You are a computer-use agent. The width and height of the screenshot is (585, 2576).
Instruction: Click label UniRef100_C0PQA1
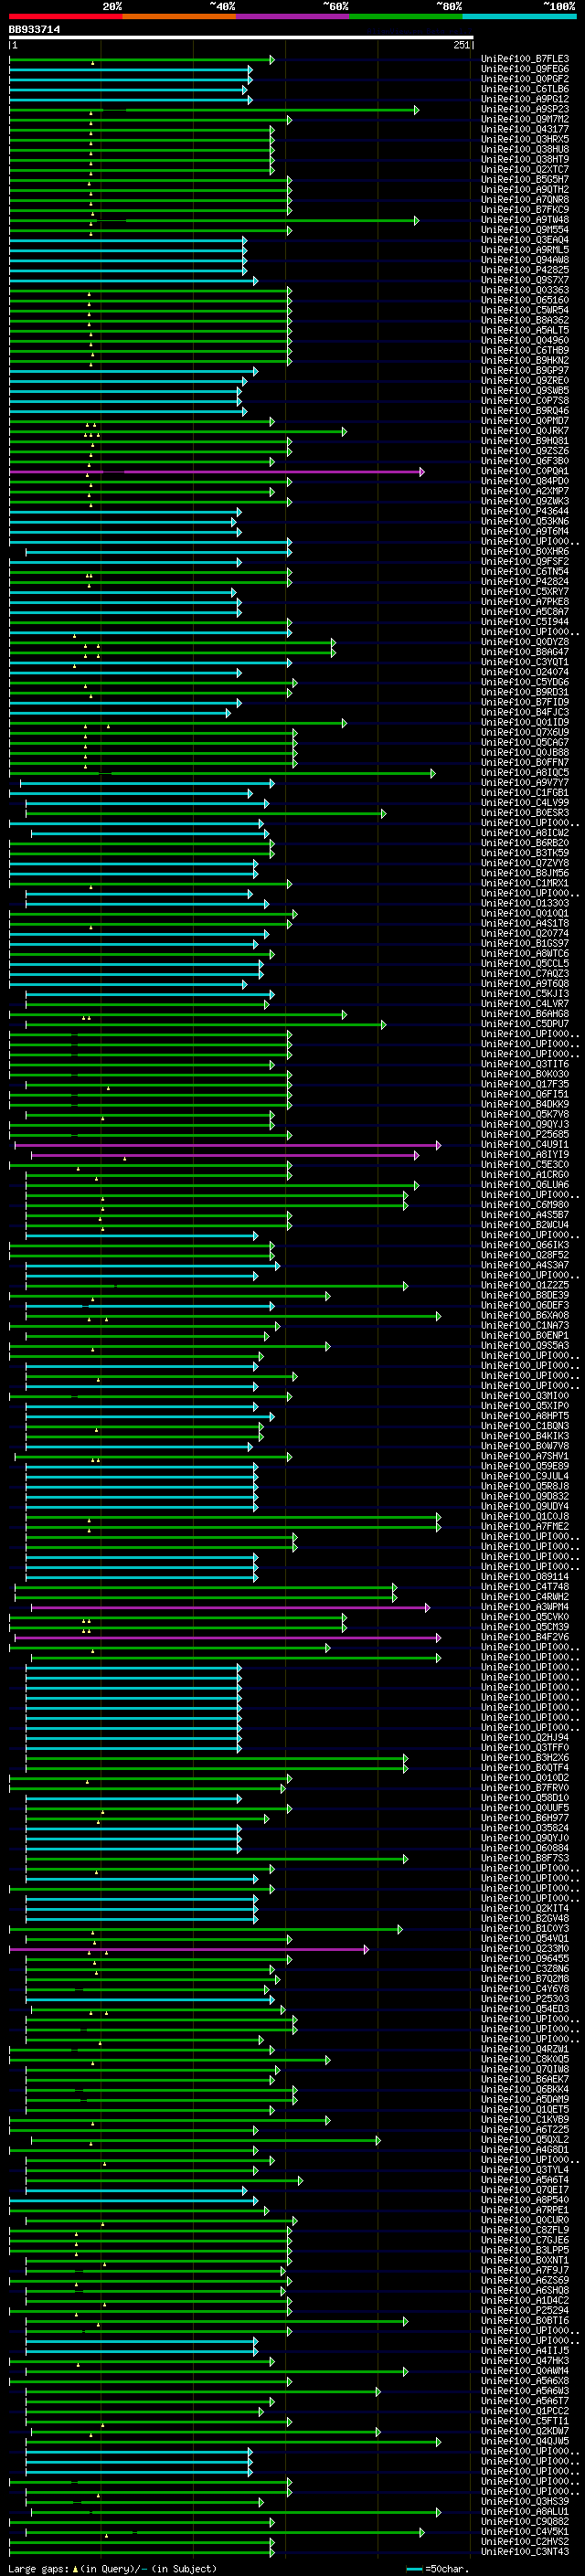tap(525, 472)
